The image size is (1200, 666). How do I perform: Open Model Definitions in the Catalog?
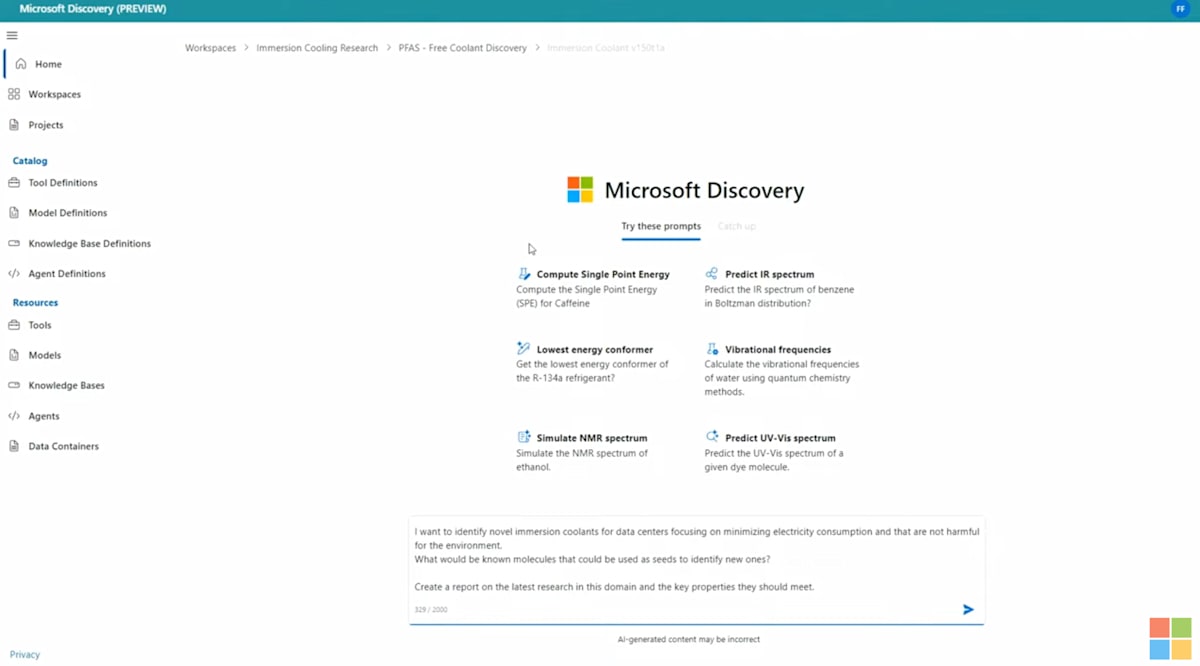[x=68, y=213]
